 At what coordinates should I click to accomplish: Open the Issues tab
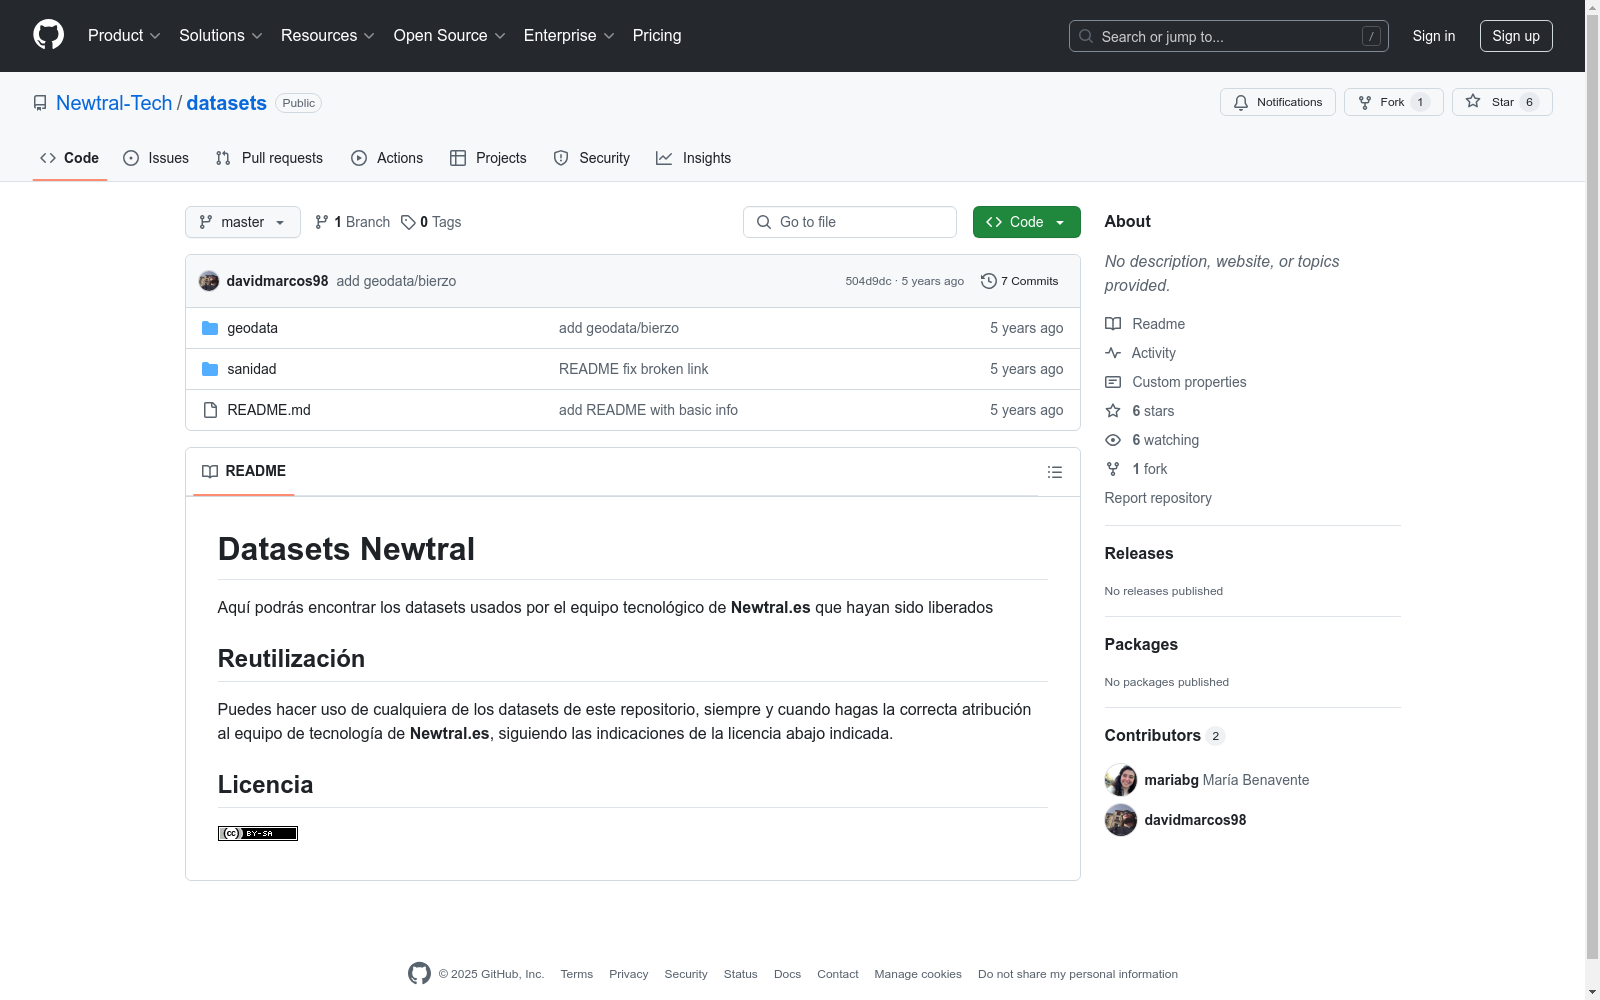(156, 158)
